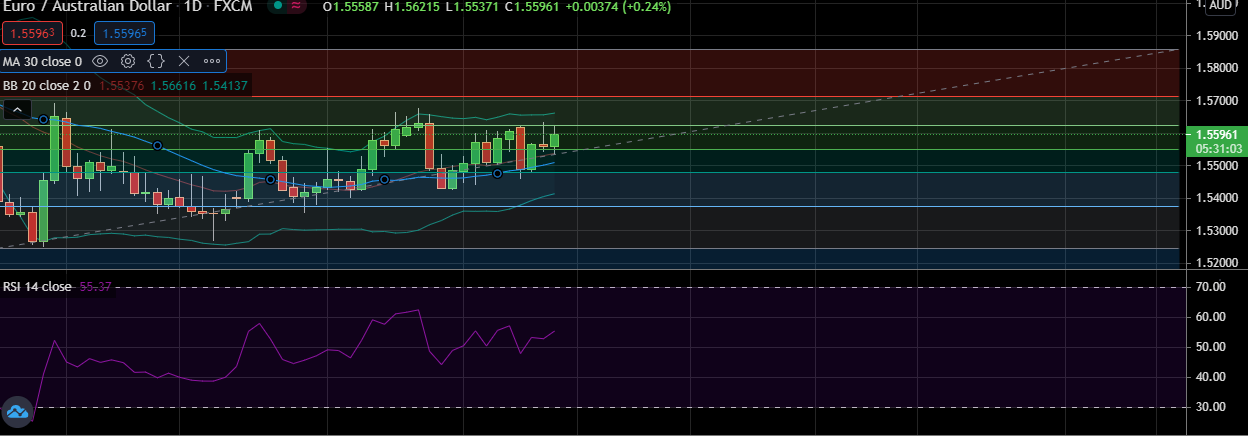Click the red sell price button 1.55963
Image resolution: width=1248 pixels, height=436 pixels.
pos(33,33)
